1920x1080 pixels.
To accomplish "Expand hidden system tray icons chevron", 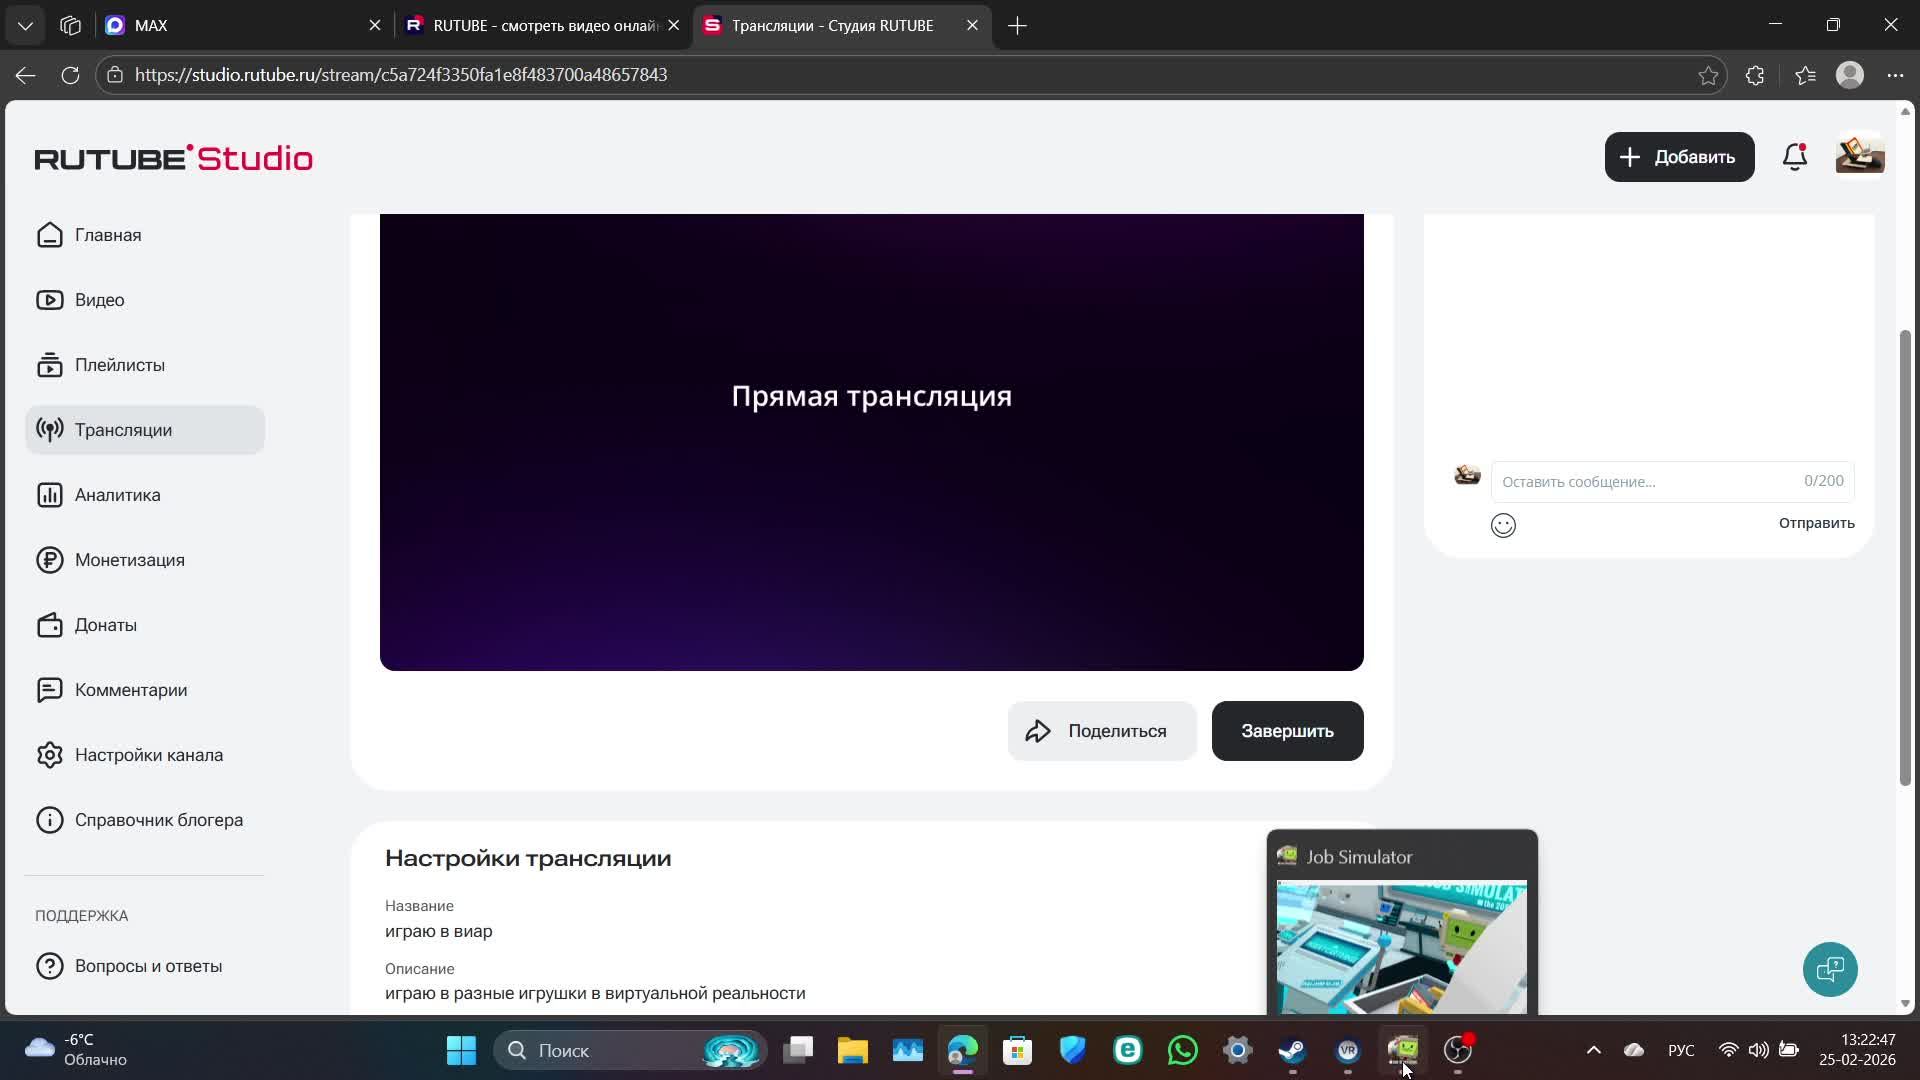I will 1594,1050.
